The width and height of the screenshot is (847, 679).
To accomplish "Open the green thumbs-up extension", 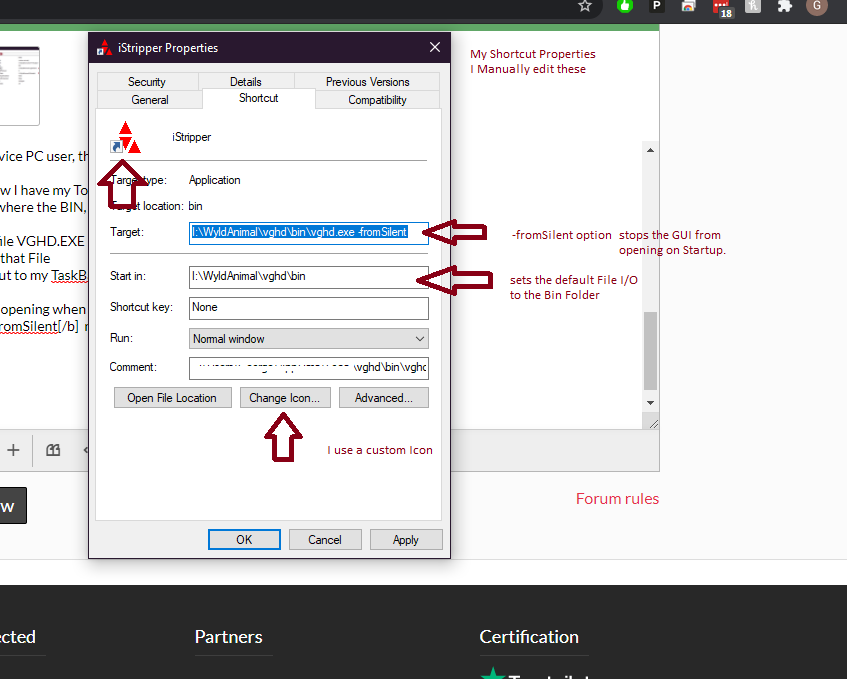I will 625,6.
